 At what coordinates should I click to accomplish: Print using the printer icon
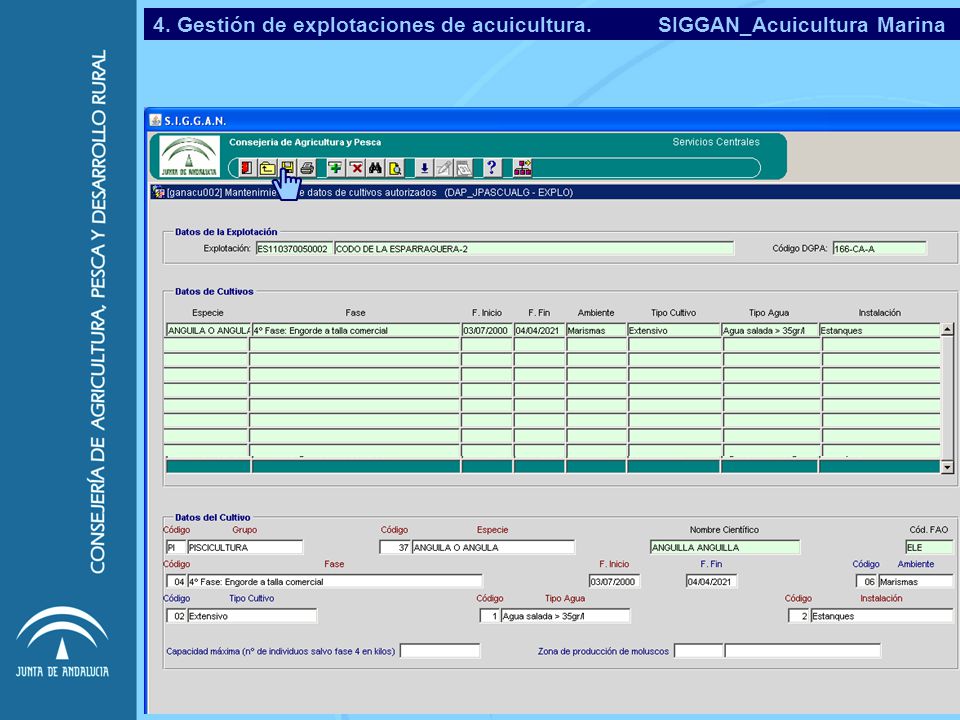307,168
